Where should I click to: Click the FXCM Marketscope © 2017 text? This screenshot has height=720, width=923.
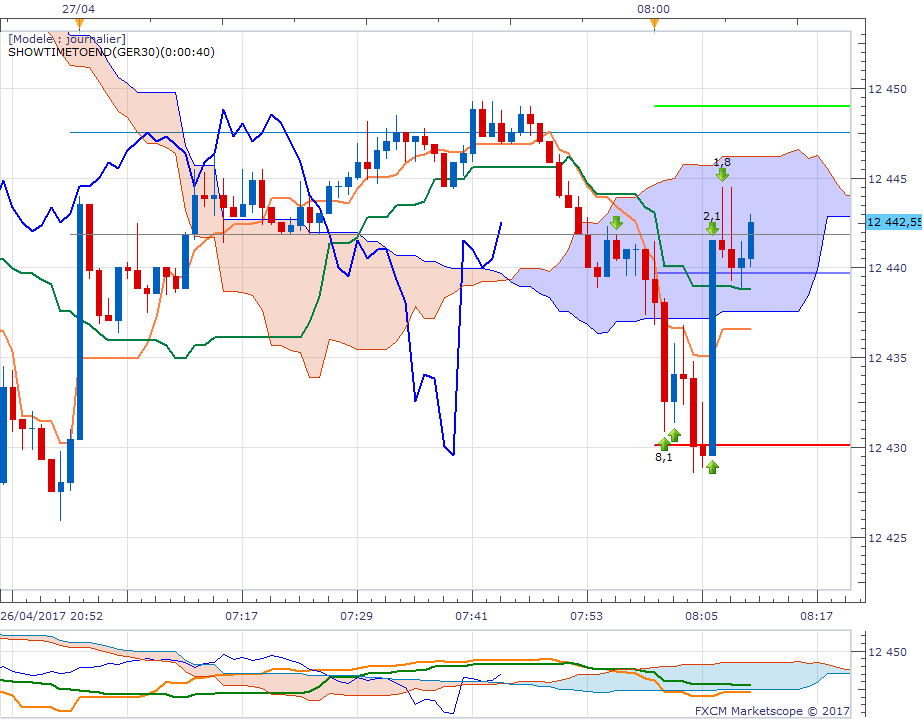[x=772, y=711]
